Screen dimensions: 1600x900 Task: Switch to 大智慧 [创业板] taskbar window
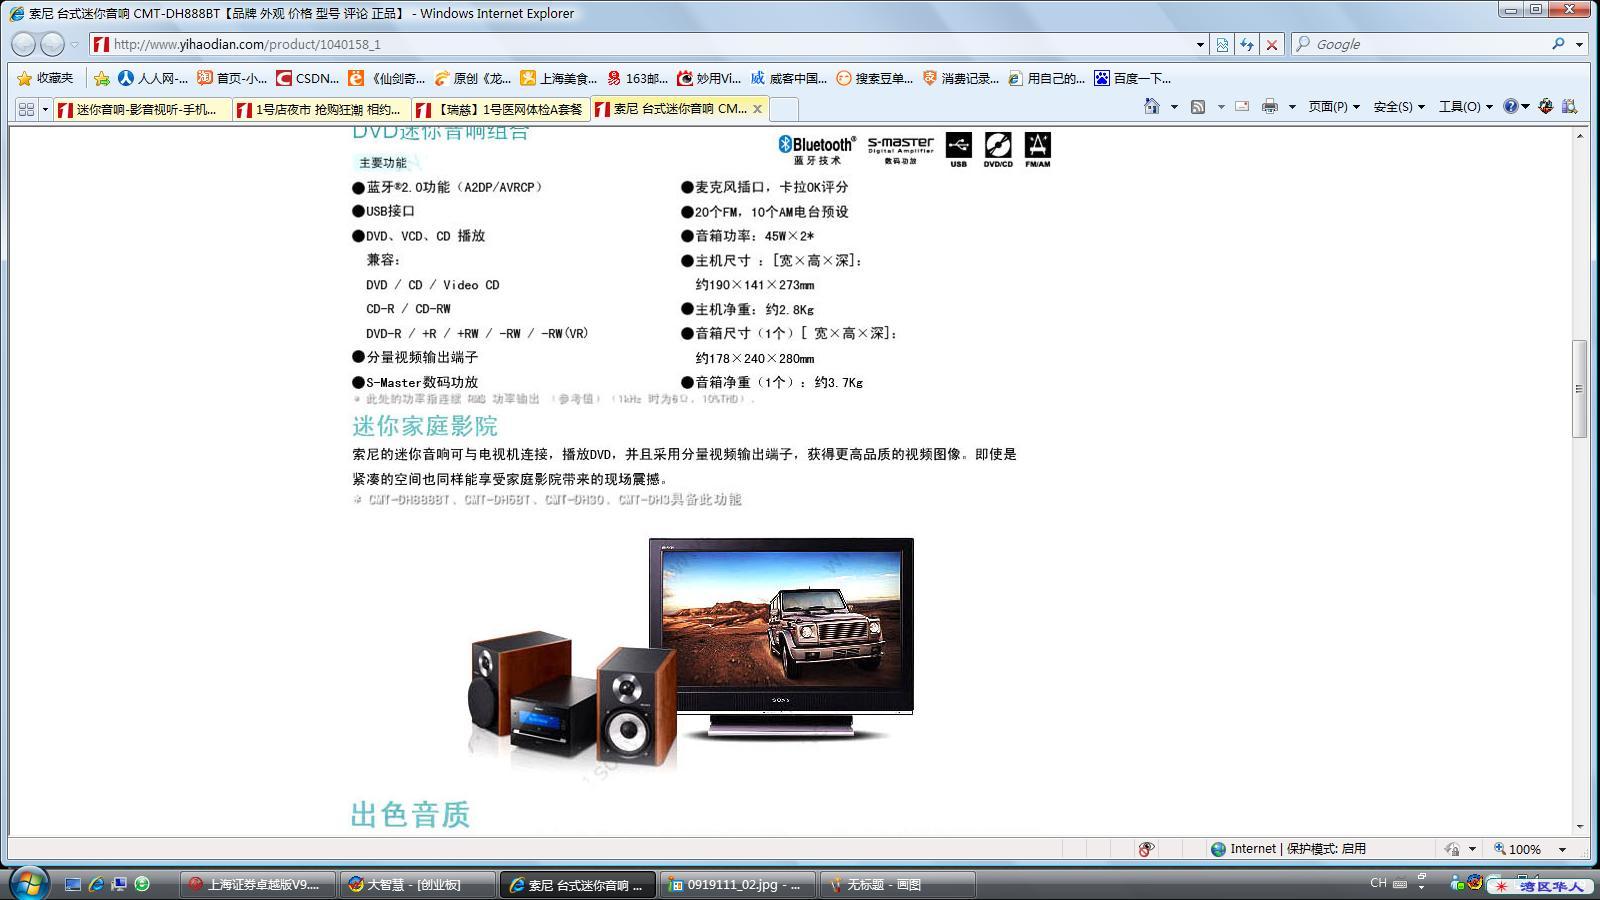(416, 885)
